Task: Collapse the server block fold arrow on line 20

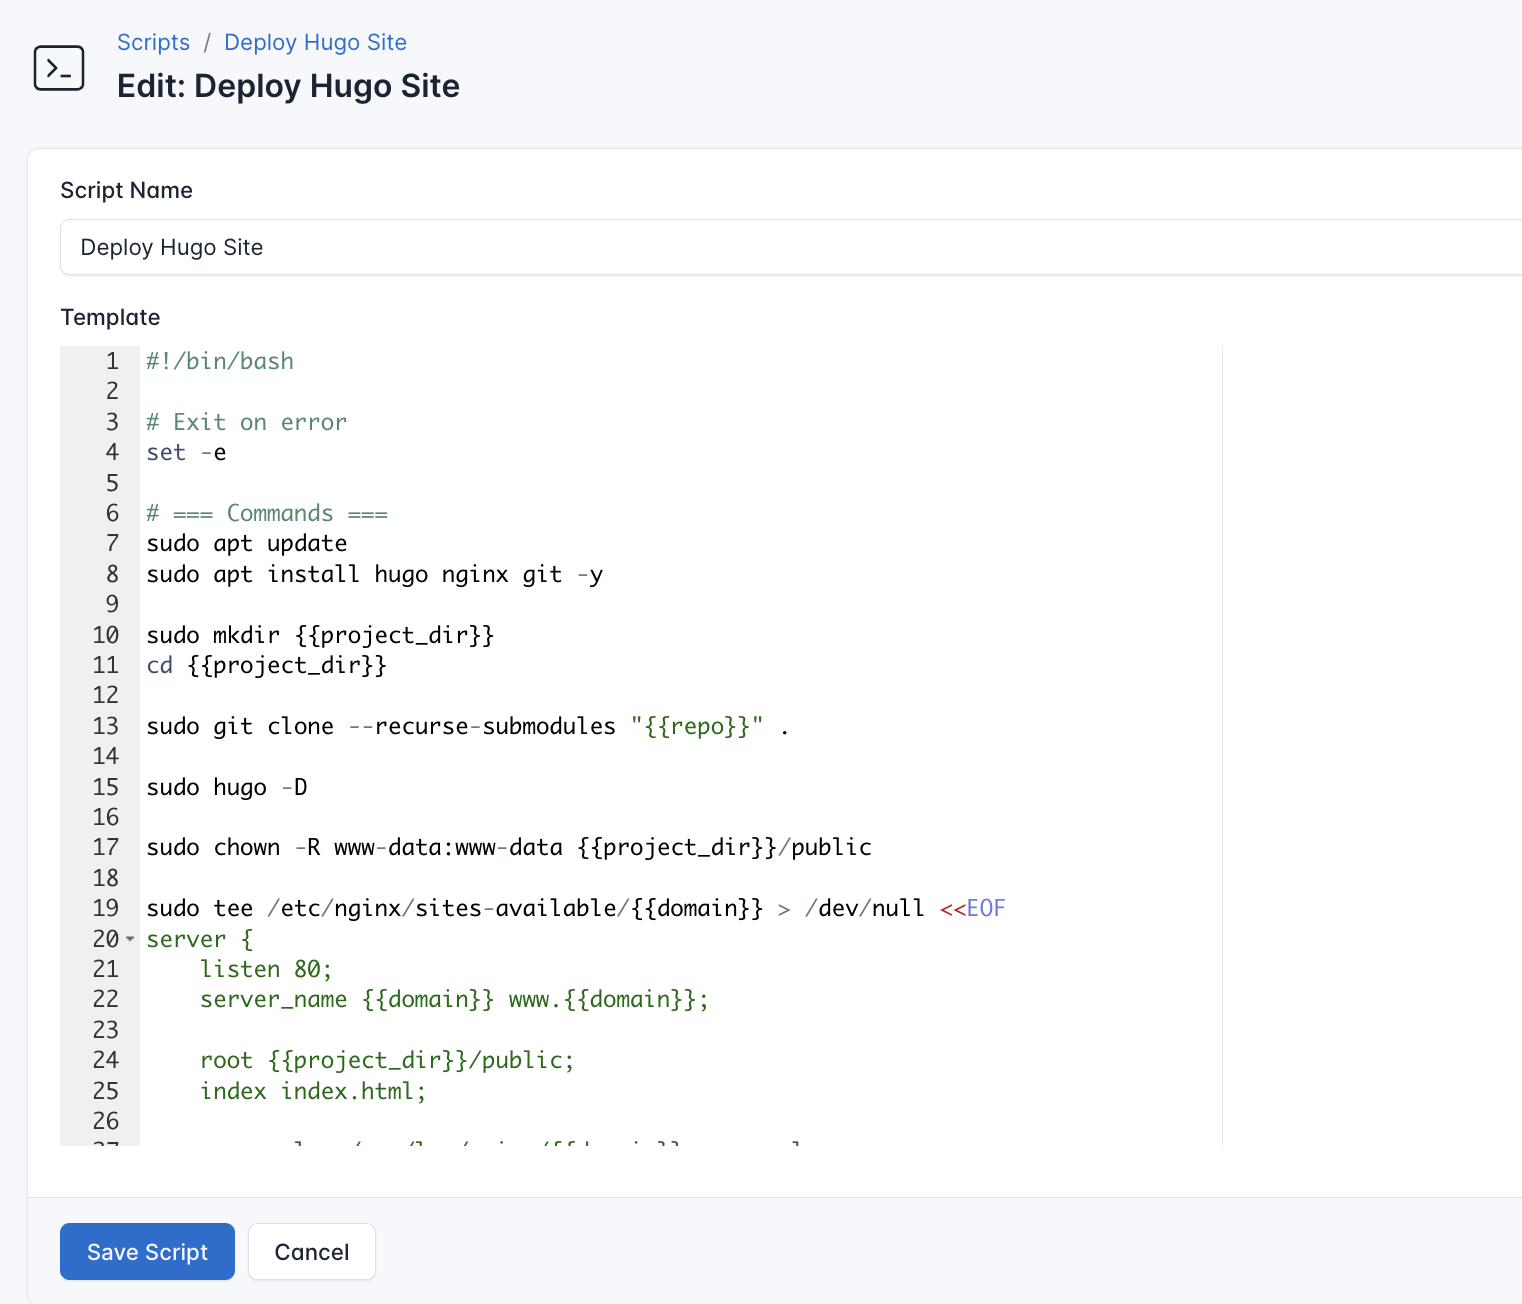Action: pos(130,940)
